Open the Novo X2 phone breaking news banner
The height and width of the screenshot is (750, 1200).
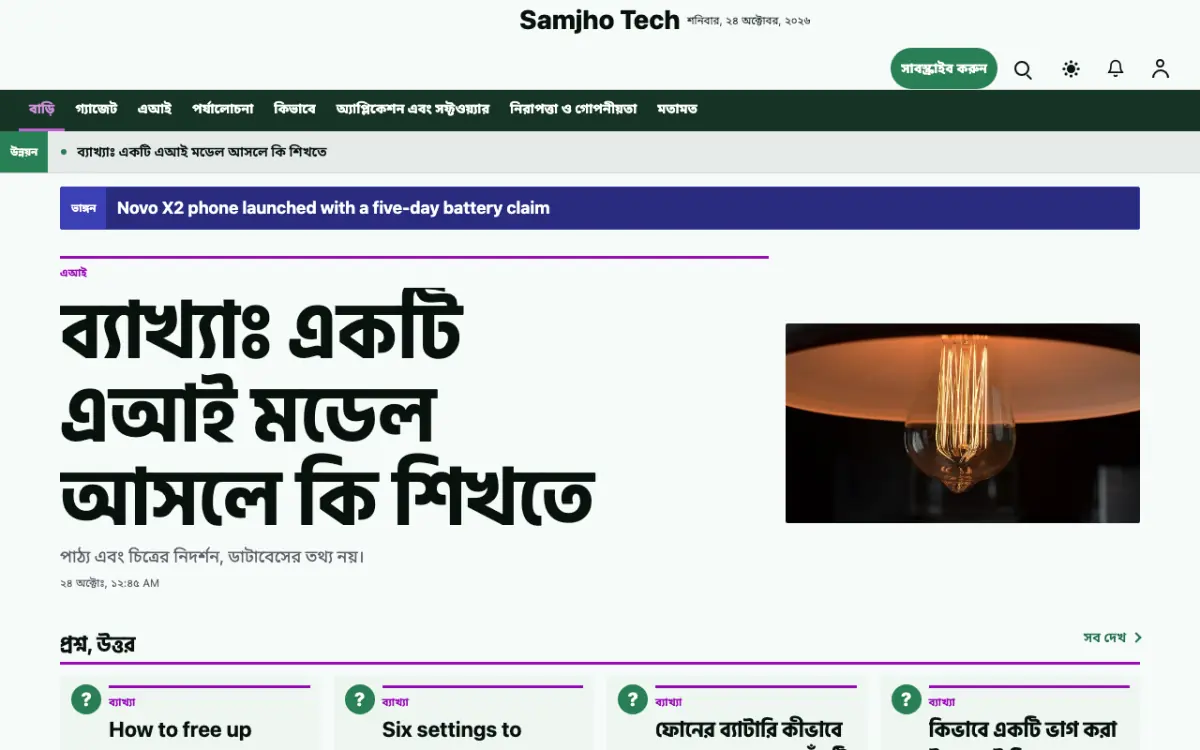(600, 208)
